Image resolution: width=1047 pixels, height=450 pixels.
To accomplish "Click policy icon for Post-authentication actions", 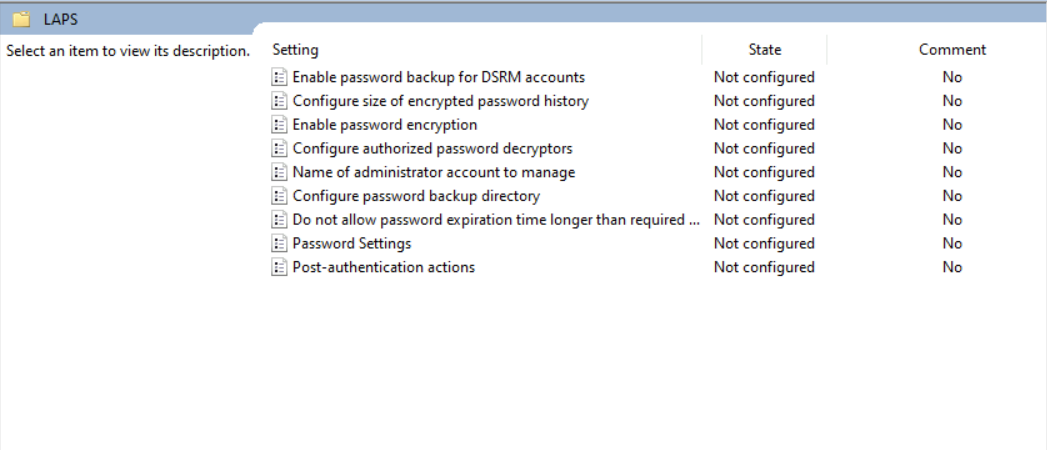I will 279,267.
